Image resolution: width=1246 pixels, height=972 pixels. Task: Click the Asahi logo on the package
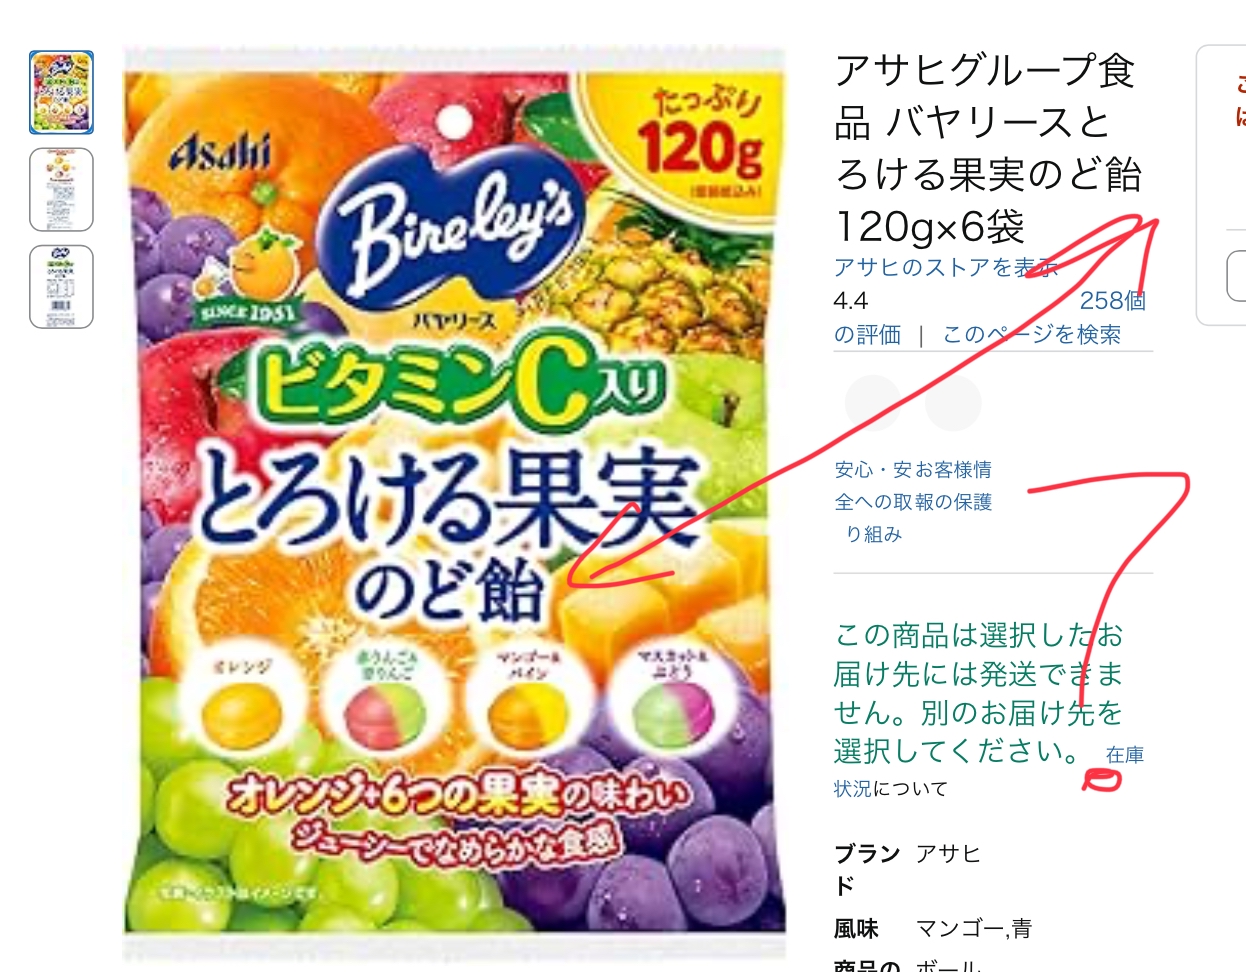click(222, 150)
